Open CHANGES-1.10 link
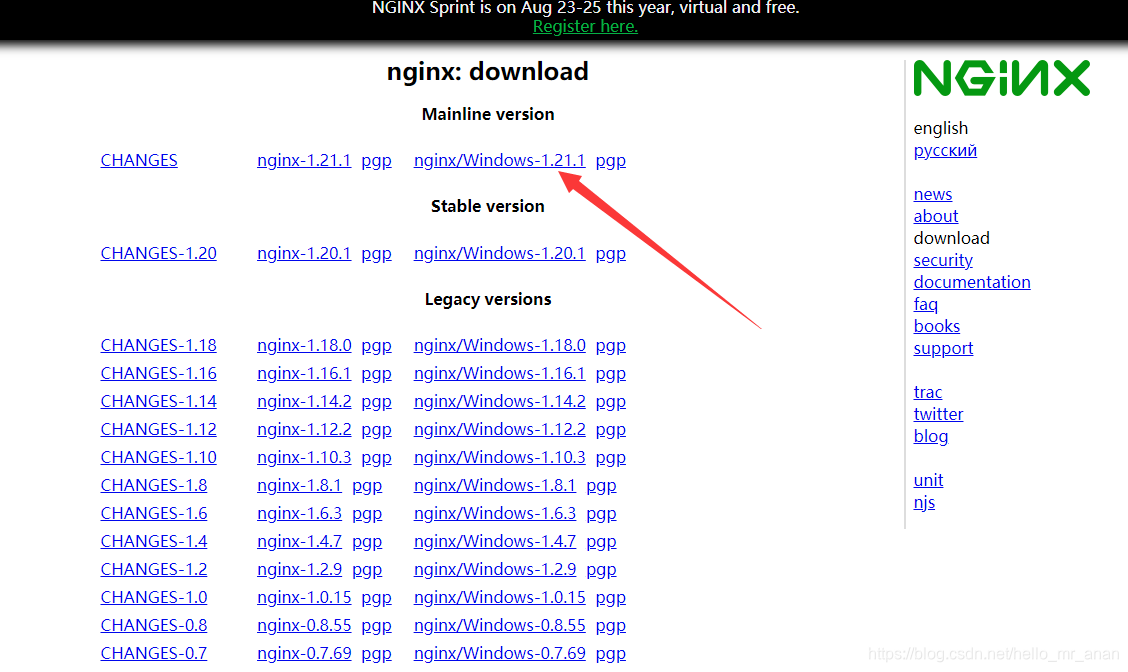 tap(158, 458)
